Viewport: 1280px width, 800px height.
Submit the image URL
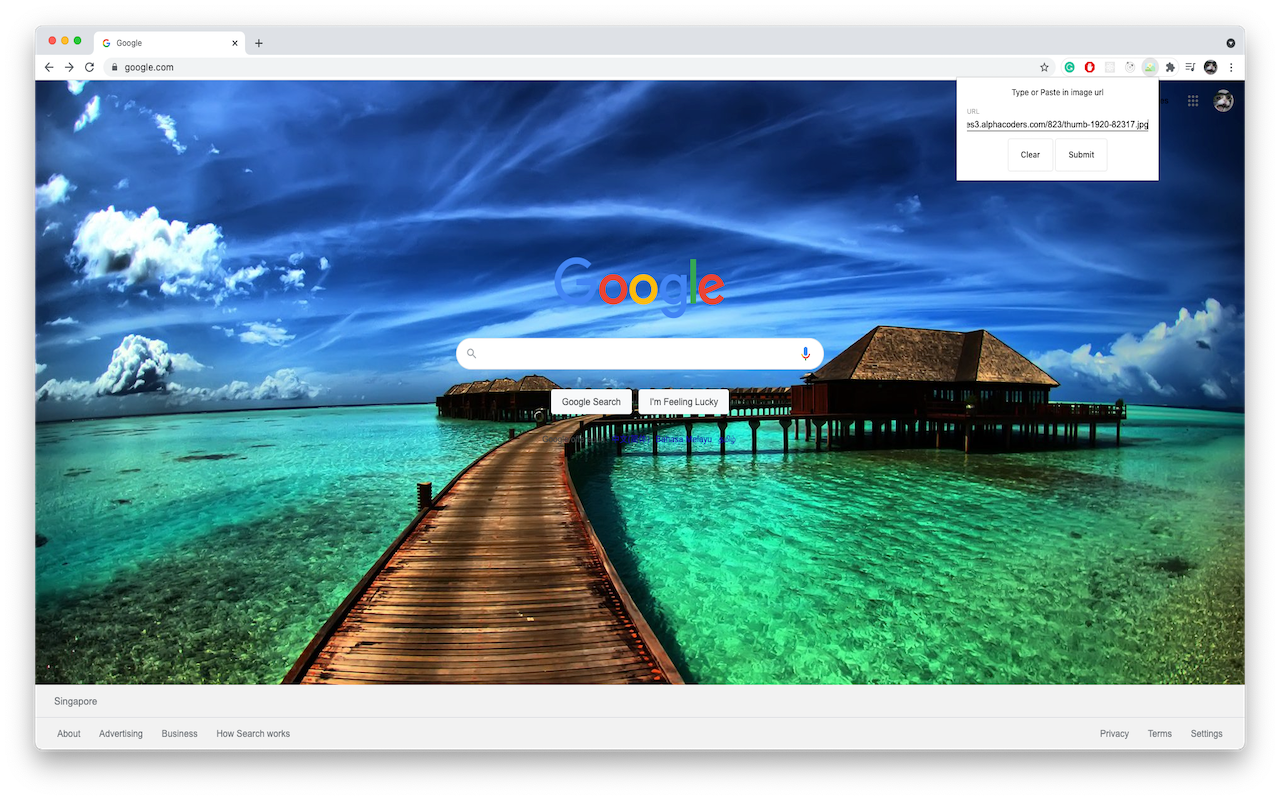(x=1081, y=155)
